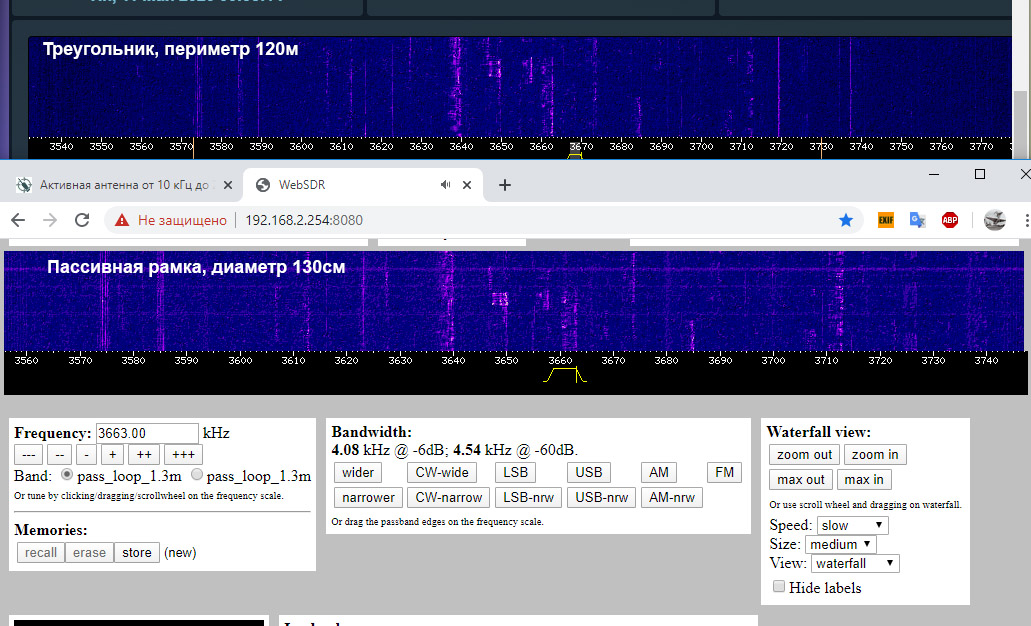Switch to LSB mode
Viewport: 1031px width, 626px height.
tap(516, 473)
